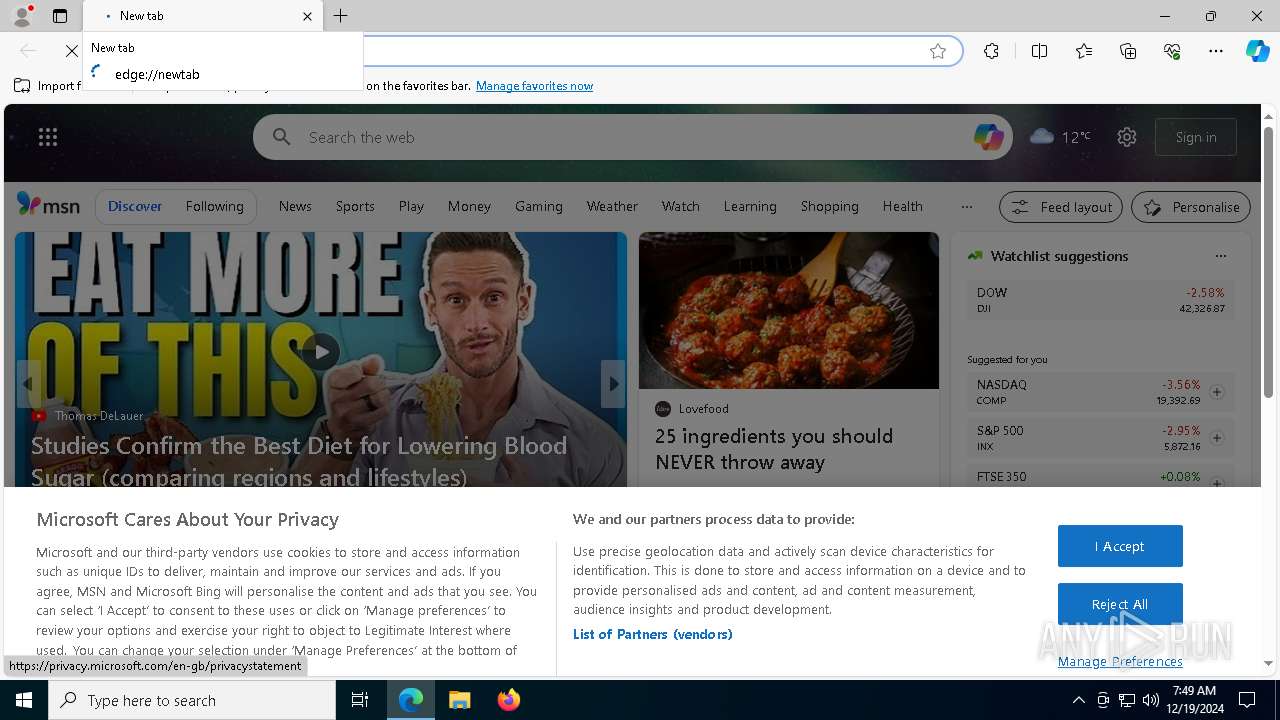Open Best Diet for Lowering Blood Sugar headline
Viewport: 1280px width, 720px height.
pos(299,461)
